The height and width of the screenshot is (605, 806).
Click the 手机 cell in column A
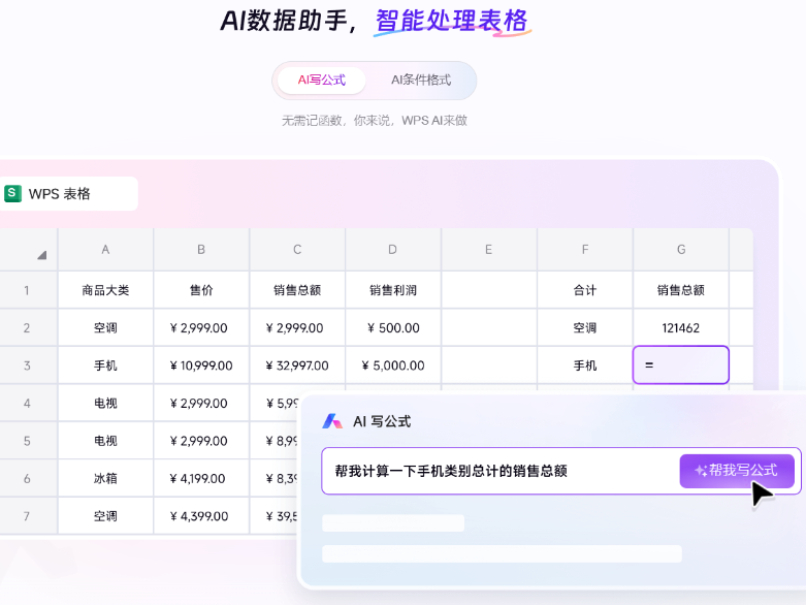pyautogui.click(x=105, y=365)
